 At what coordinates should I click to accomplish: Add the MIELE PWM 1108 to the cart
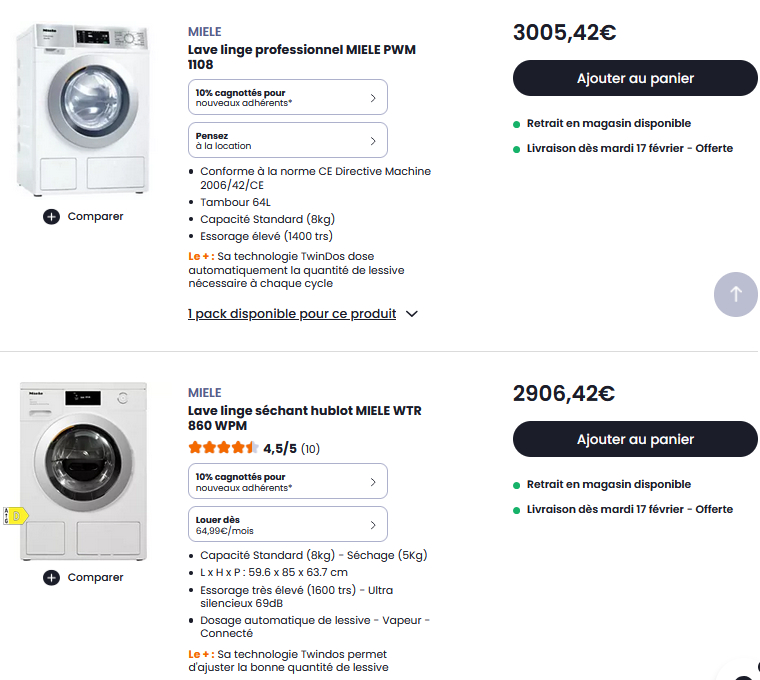coord(635,78)
